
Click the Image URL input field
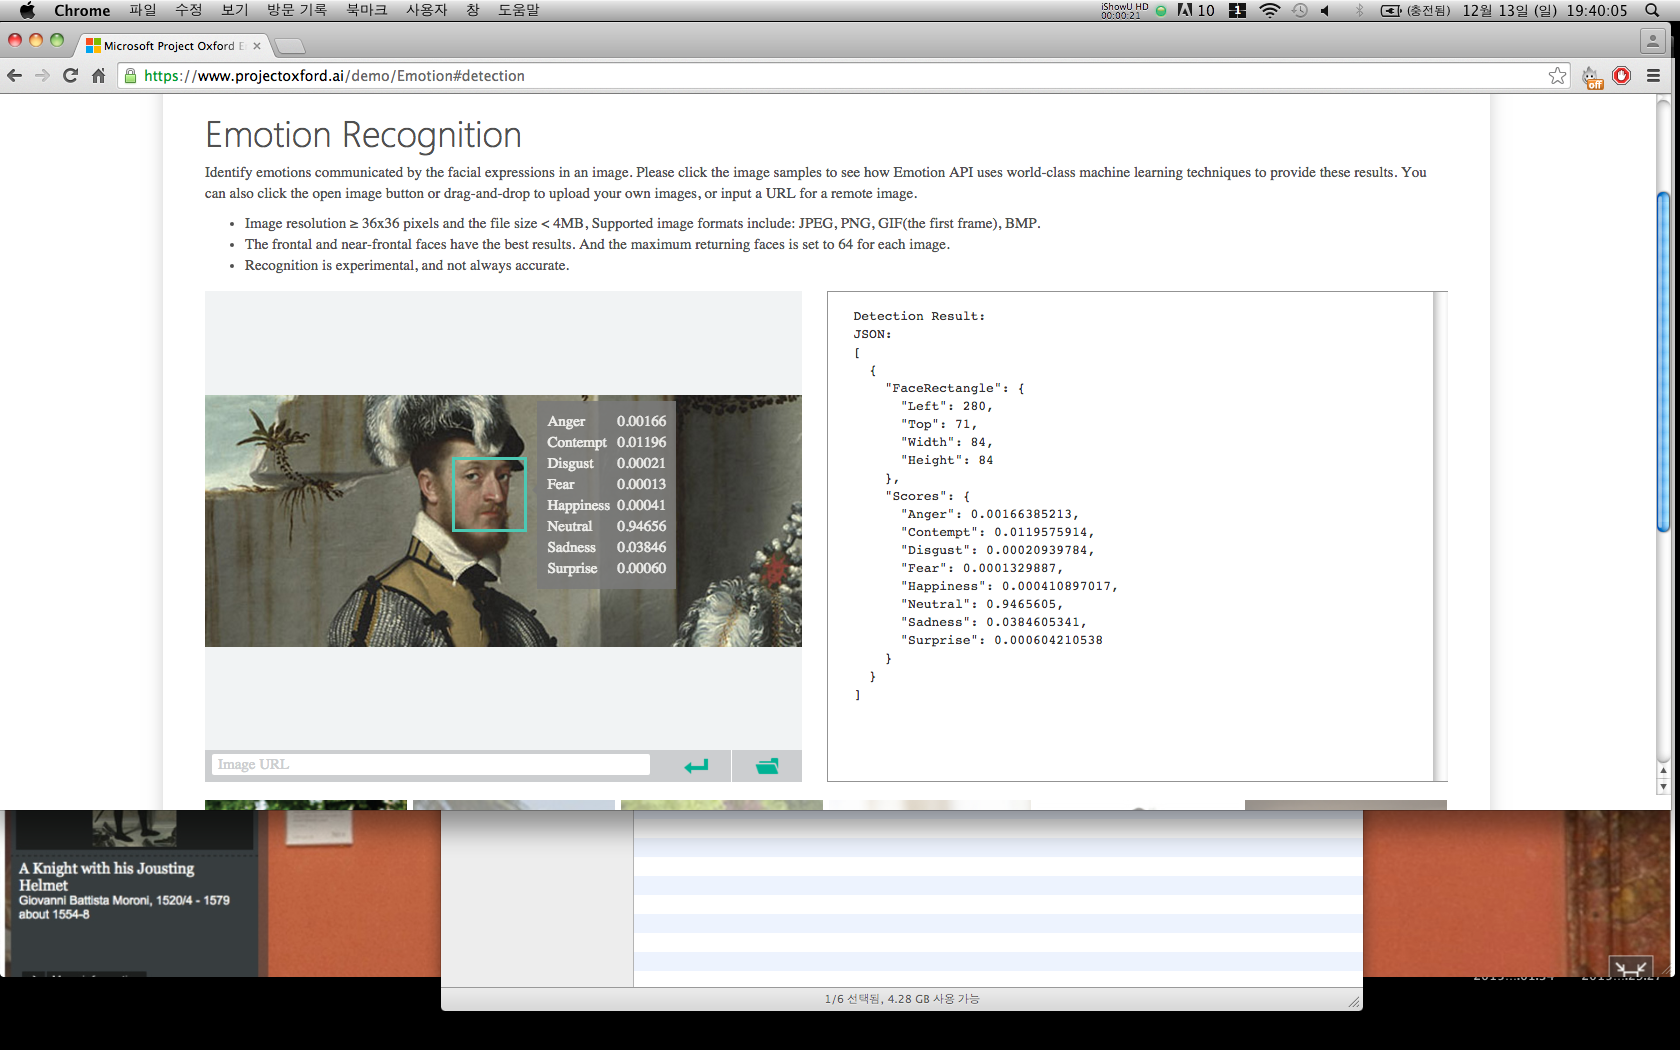[x=430, y=765]
